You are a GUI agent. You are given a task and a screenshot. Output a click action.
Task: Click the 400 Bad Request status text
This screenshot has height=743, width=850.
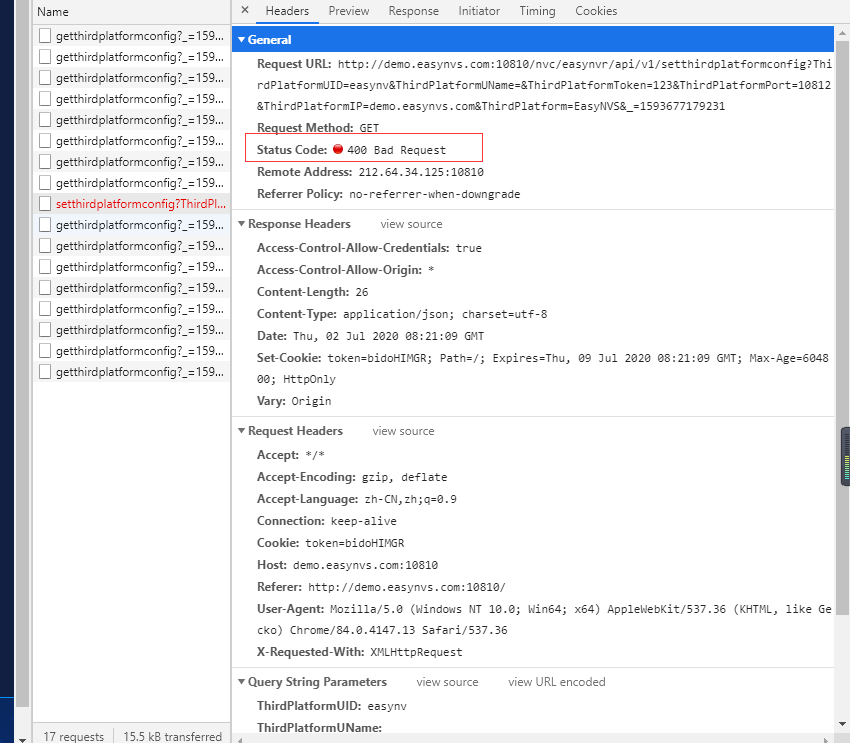pyautogui.click(x=396, y=150)
